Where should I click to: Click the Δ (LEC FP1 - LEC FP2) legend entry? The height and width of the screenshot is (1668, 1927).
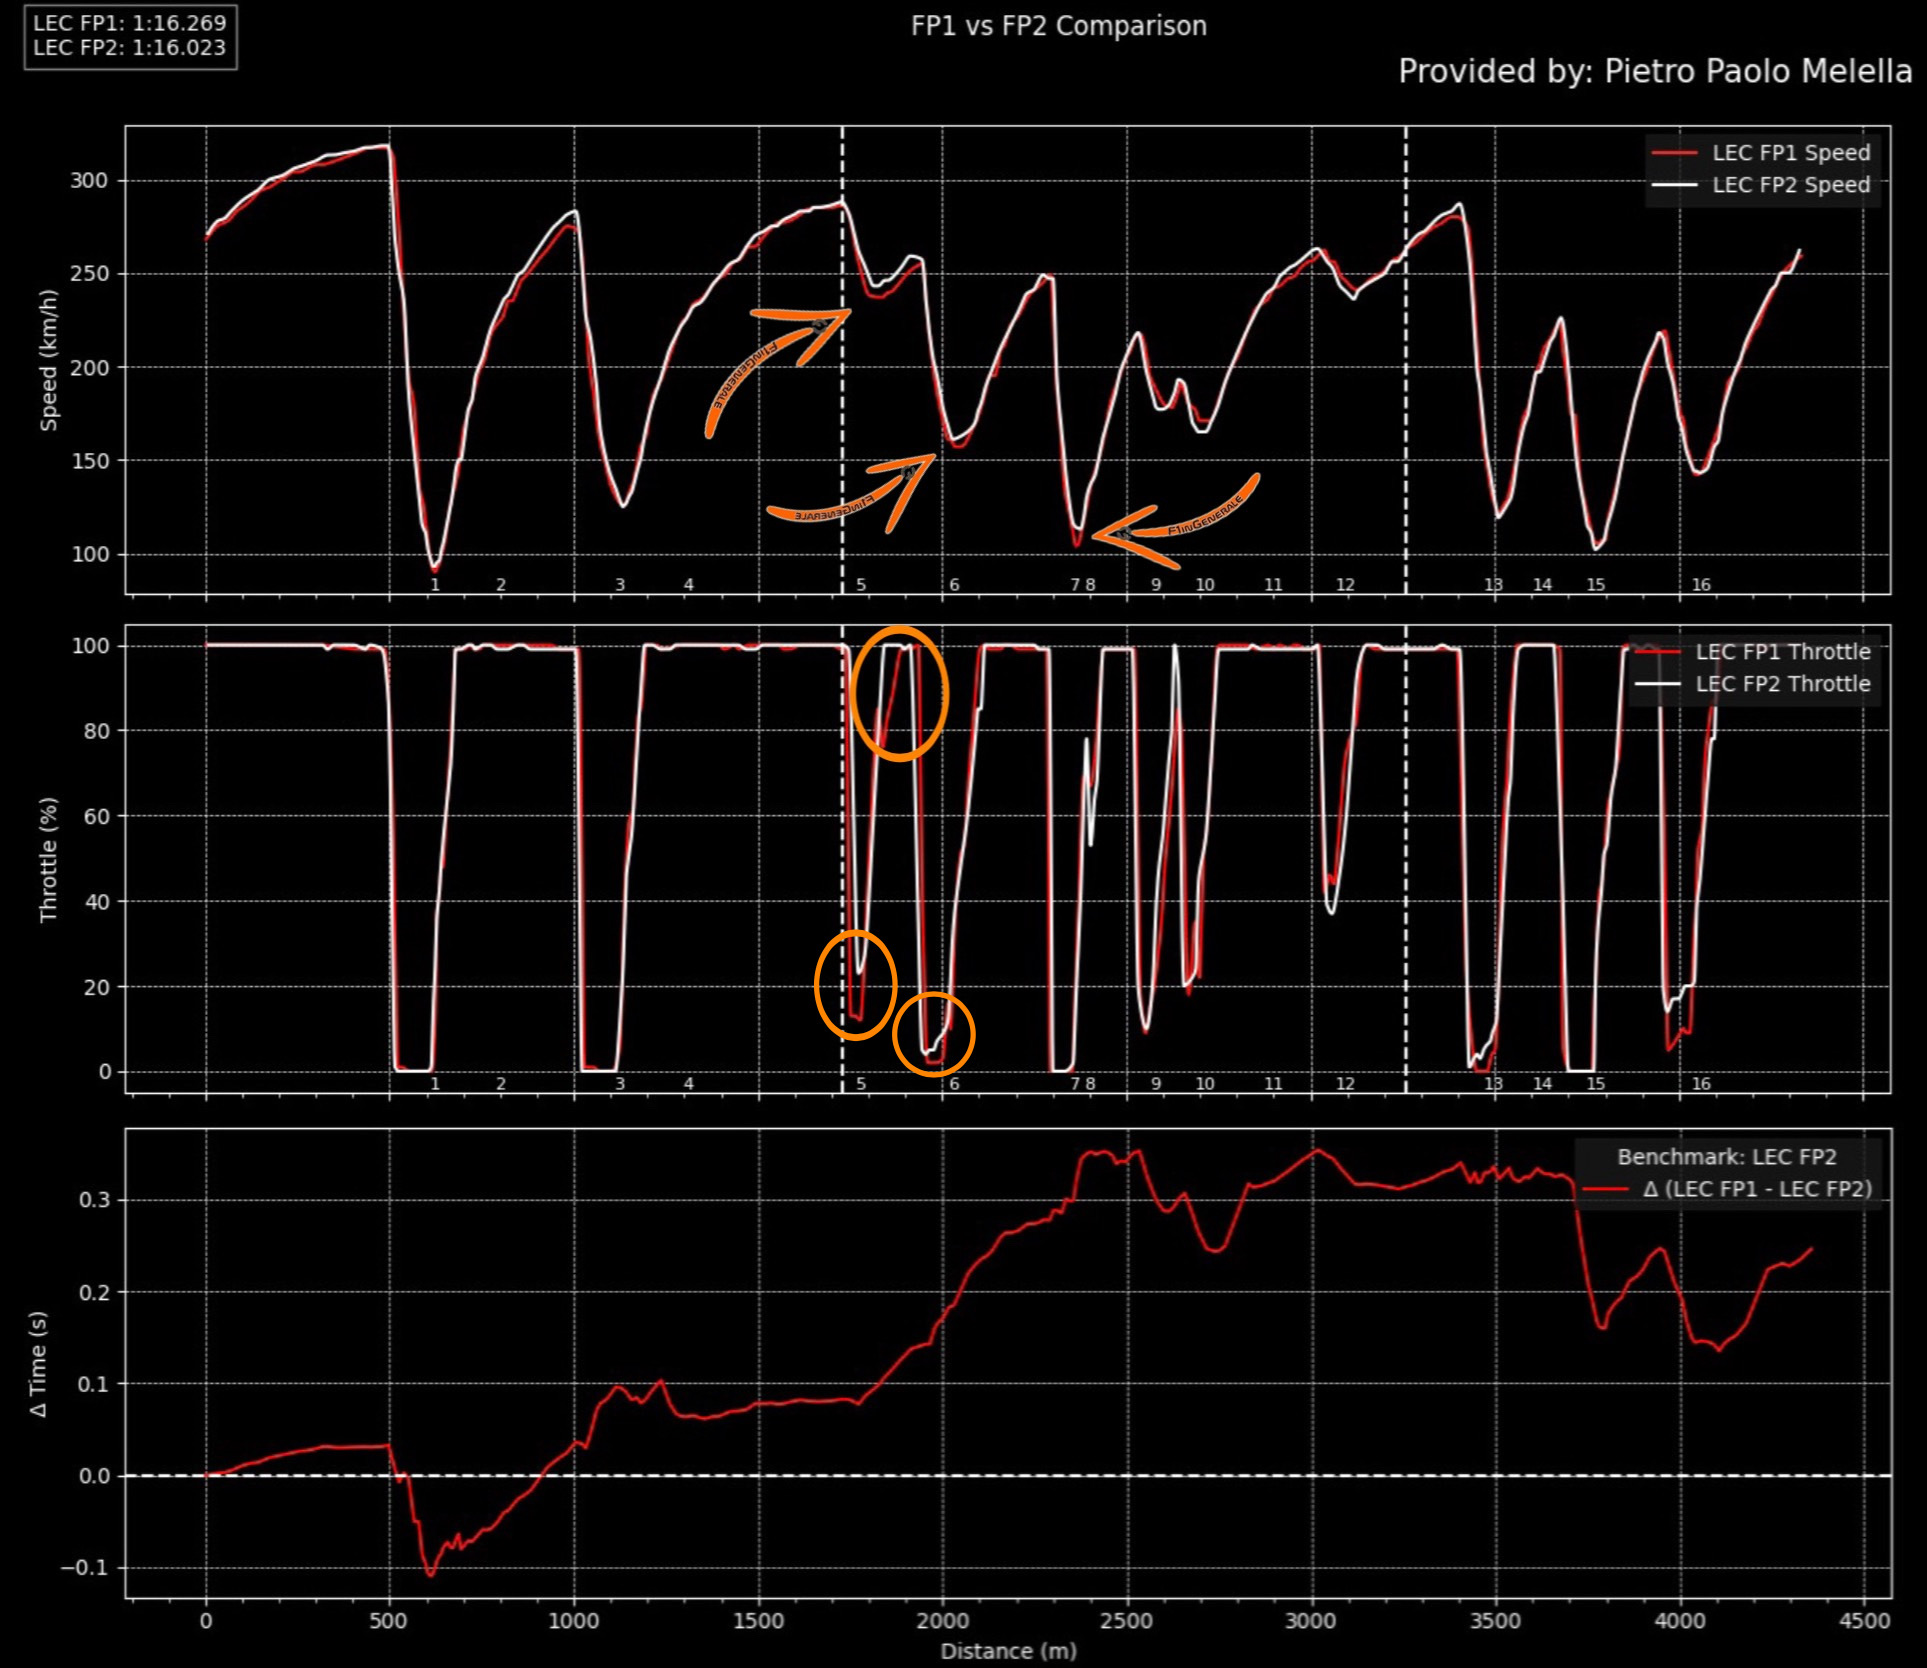1757,1189
